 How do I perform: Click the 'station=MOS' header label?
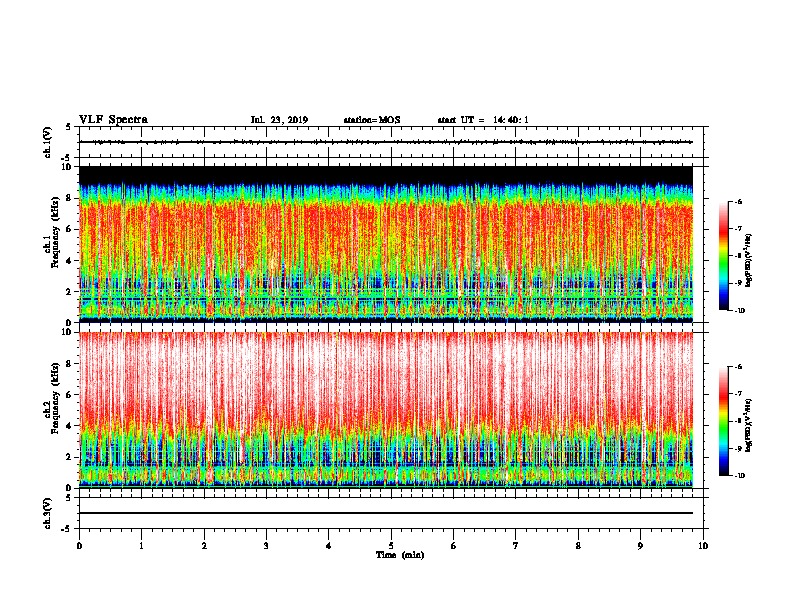tap(372, 120)
